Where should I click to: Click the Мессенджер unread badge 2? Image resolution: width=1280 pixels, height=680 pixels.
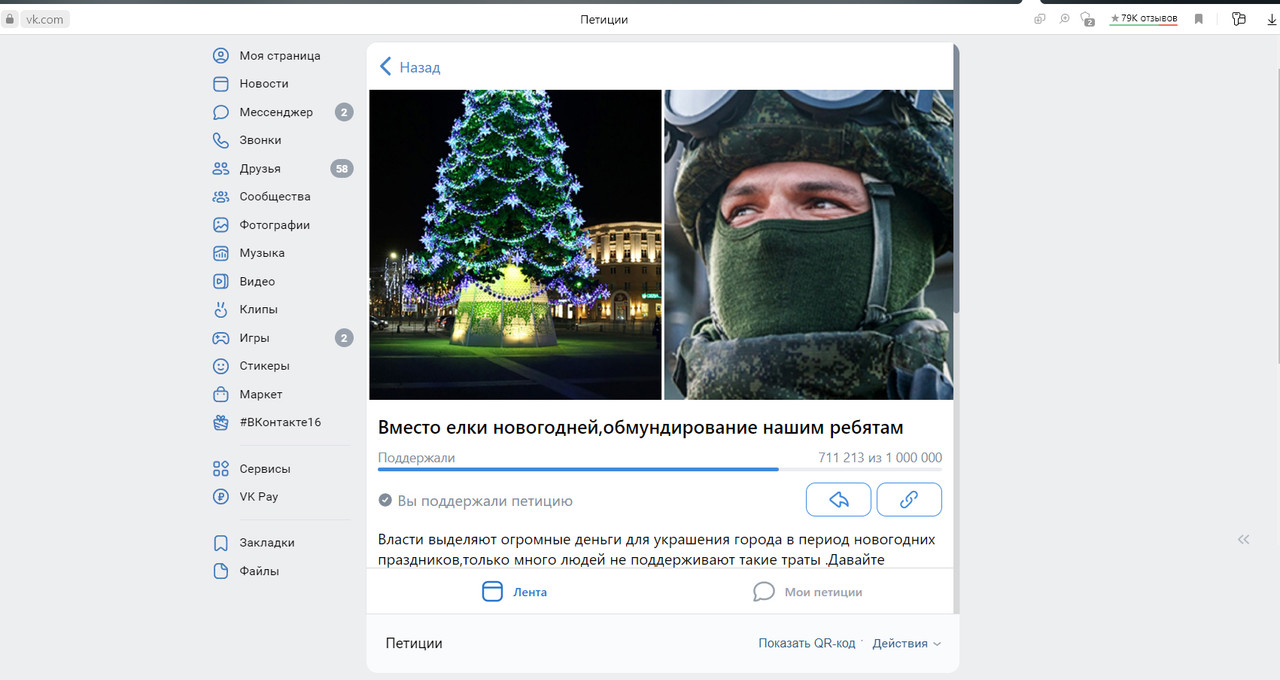pyautogui.click(x=344, y=112)
